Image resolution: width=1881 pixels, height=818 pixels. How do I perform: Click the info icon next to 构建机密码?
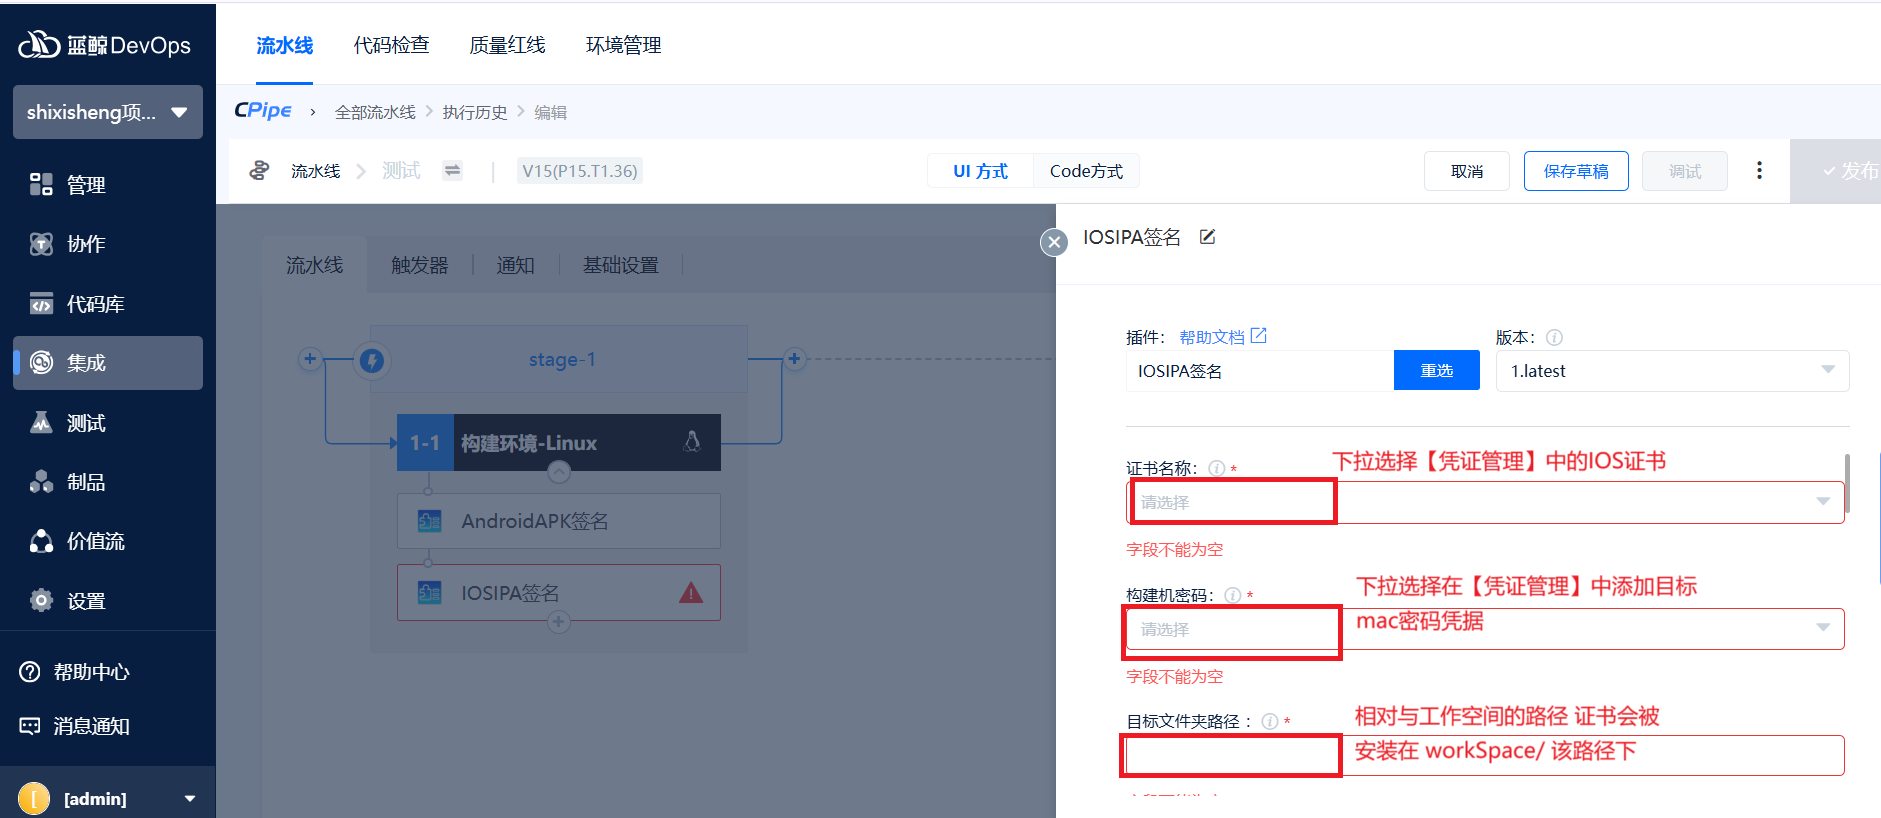(x=1232, y=595)
